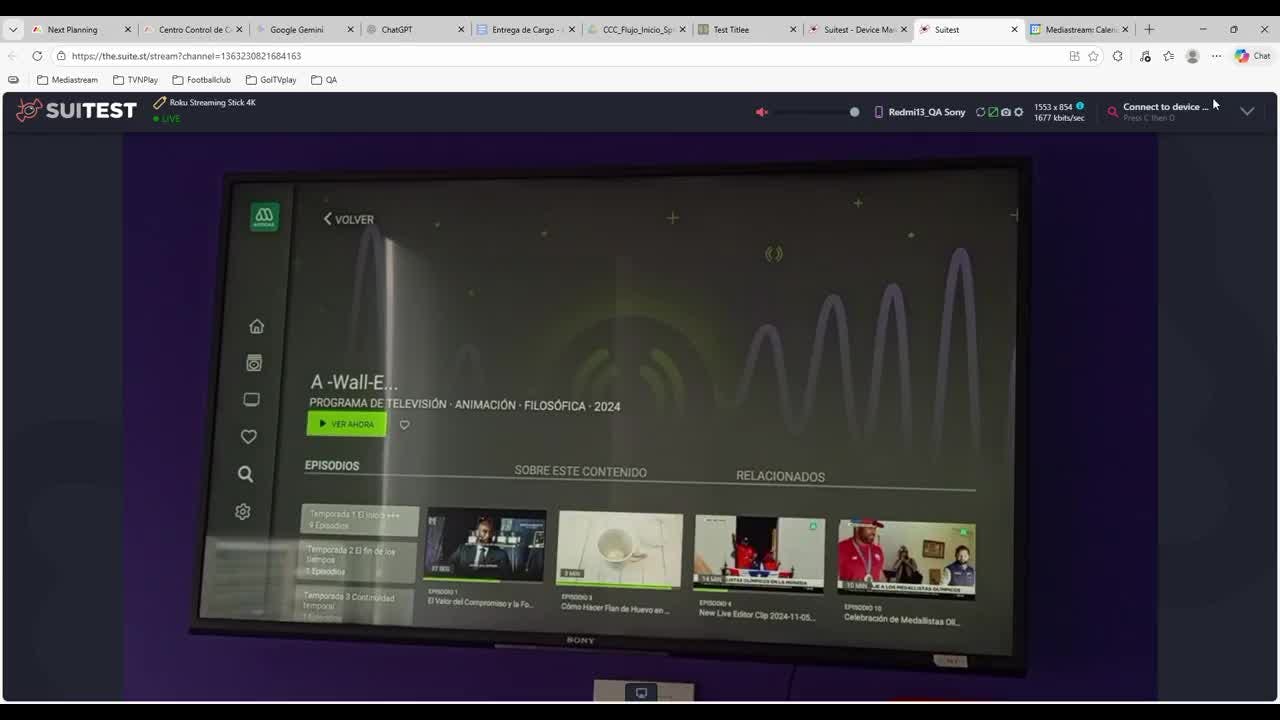This screenshot has height=720, width=1280.
Task: Select the RELACIONADOS tab
Action: [780, 477]
